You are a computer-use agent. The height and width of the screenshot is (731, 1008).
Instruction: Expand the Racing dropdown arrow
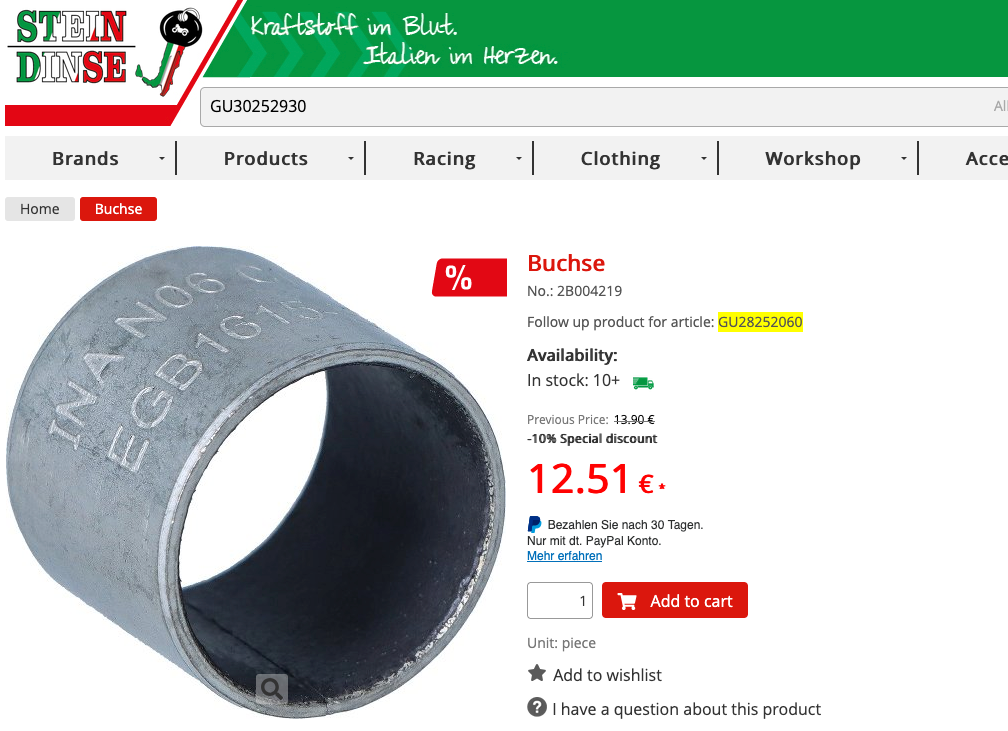coord(519,158)
